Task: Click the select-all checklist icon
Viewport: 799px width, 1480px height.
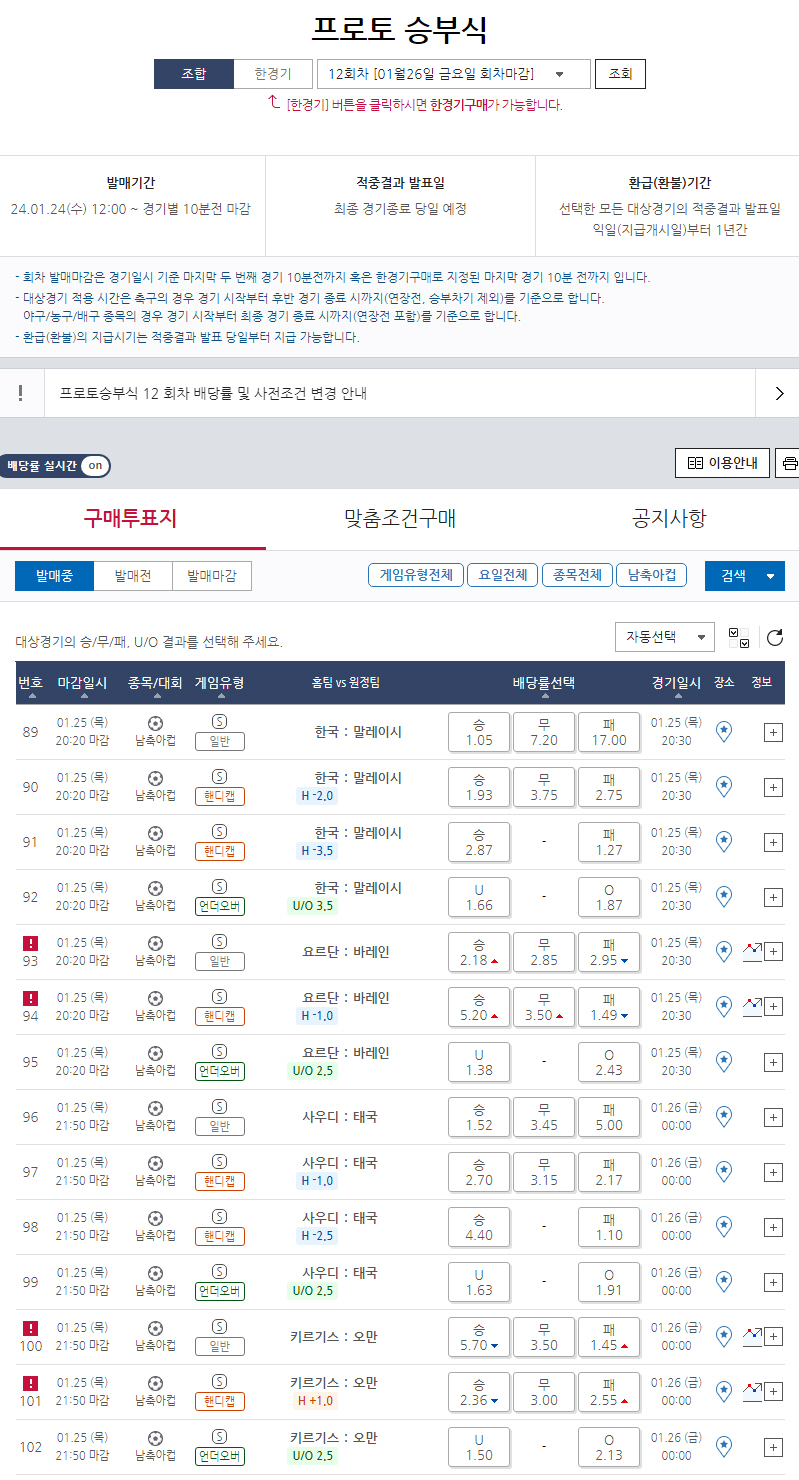Action: [739, 637]
